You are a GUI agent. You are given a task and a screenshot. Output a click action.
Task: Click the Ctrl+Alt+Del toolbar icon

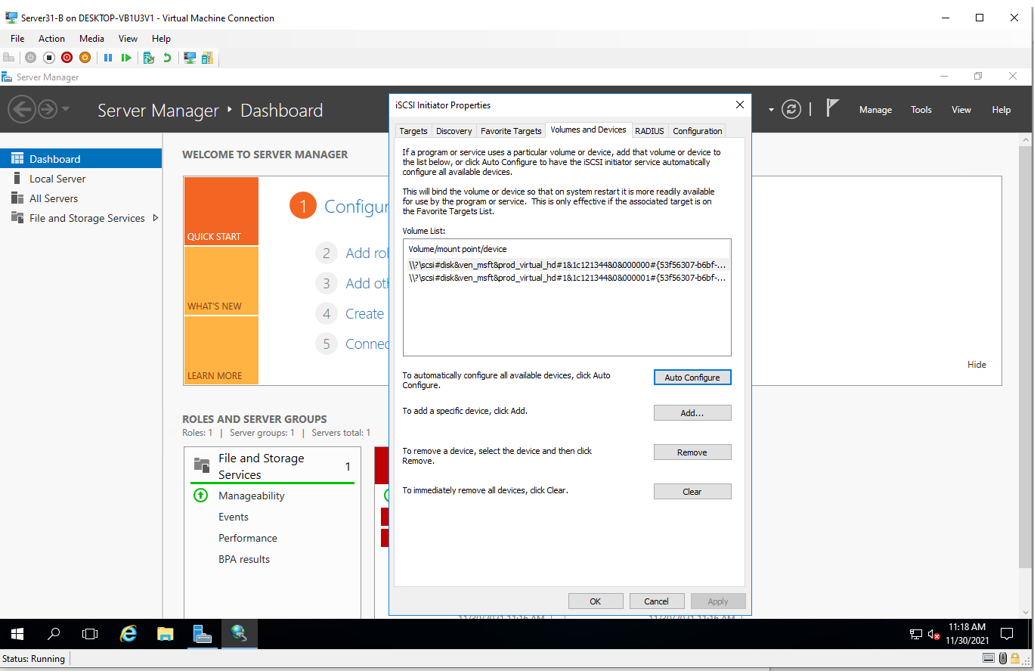click(9, 58)
